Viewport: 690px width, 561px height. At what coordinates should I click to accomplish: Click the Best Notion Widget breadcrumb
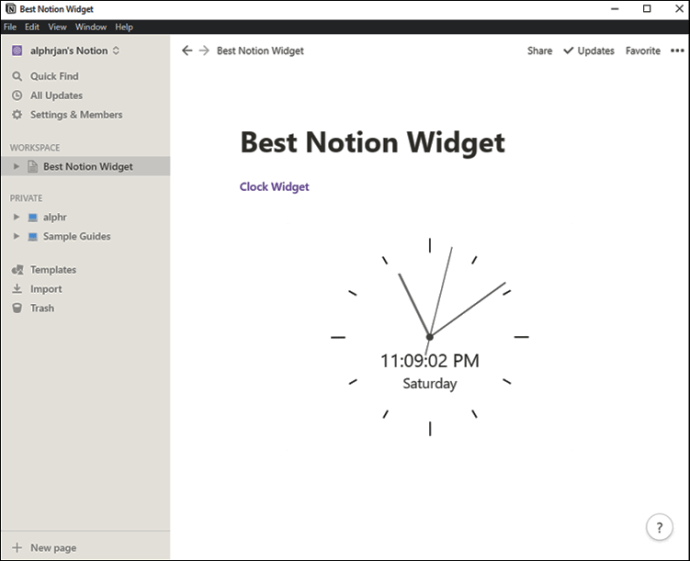[x=260, y=51]
